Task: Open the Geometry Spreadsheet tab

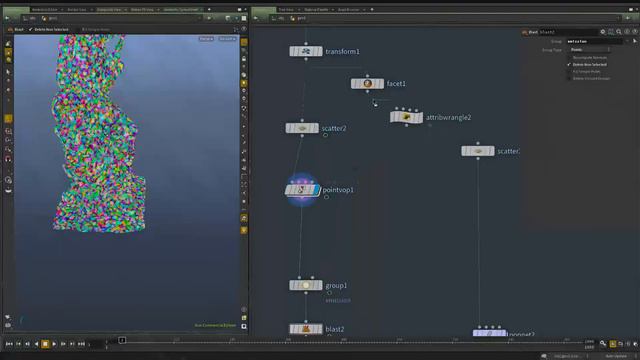Action: click(x=181, y=9)
